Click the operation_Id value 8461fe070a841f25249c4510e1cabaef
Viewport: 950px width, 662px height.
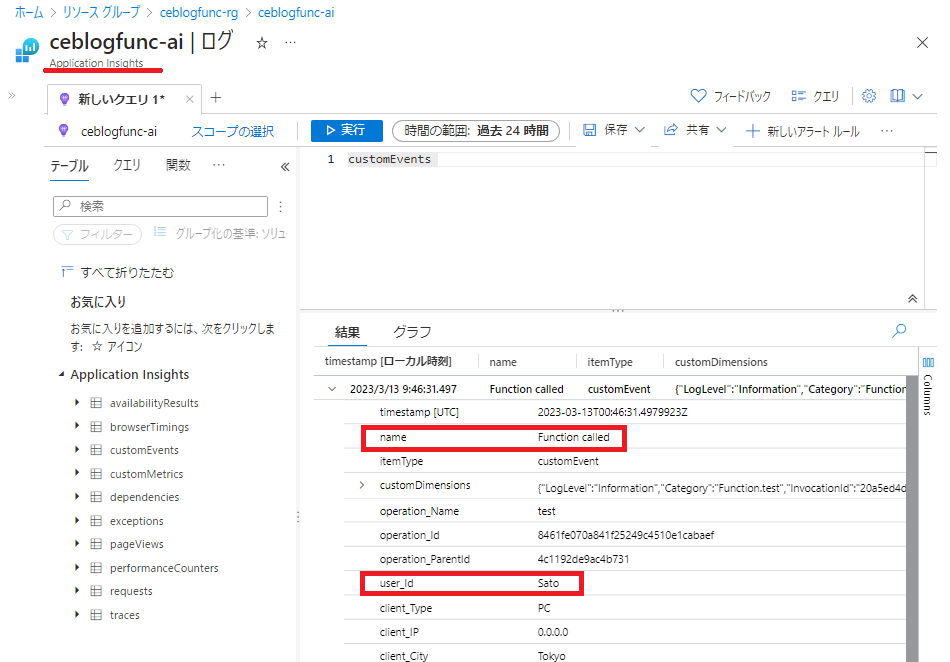tap(626, 535)
